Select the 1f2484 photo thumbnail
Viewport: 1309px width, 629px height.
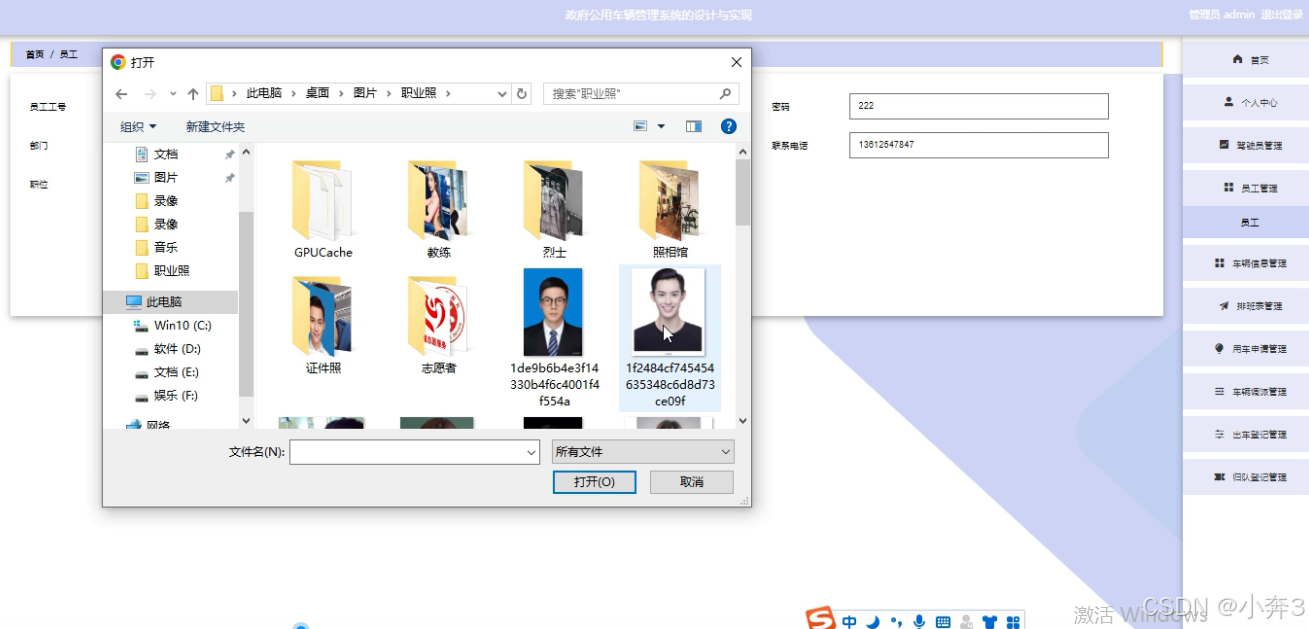tap(668, 310)
